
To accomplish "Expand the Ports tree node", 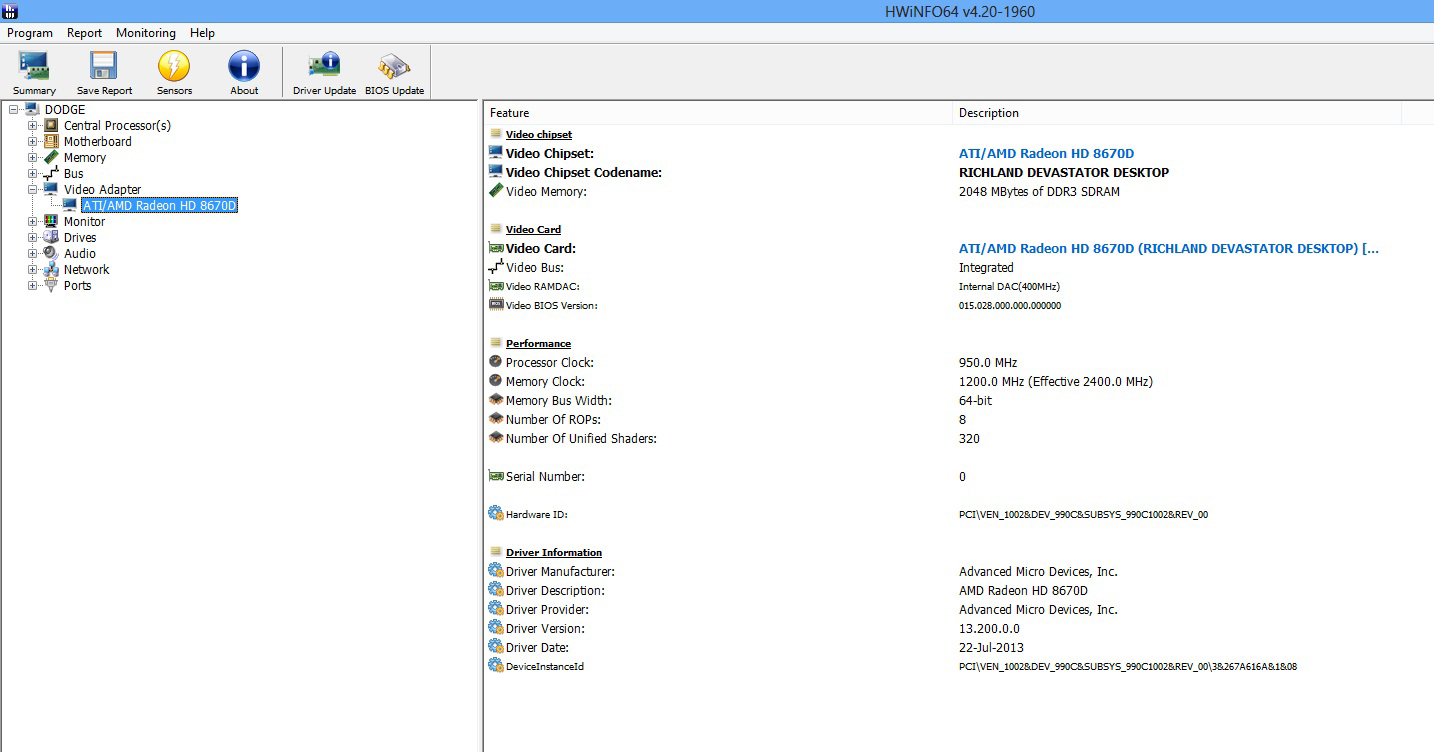I will pos(33,285).
